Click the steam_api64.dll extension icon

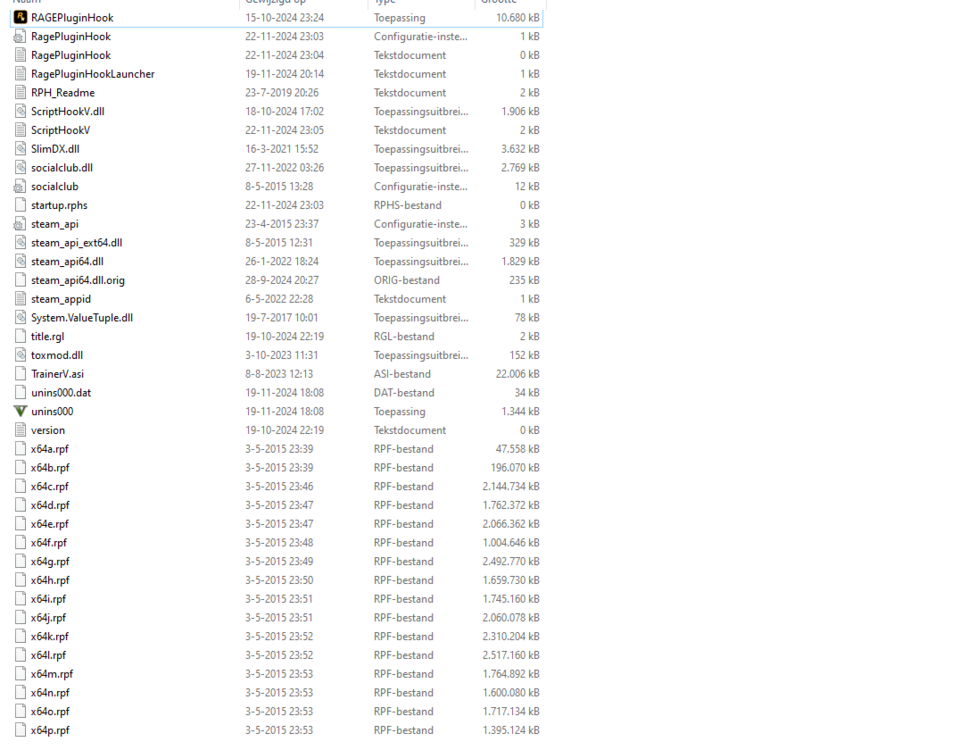tap(20, 261)
